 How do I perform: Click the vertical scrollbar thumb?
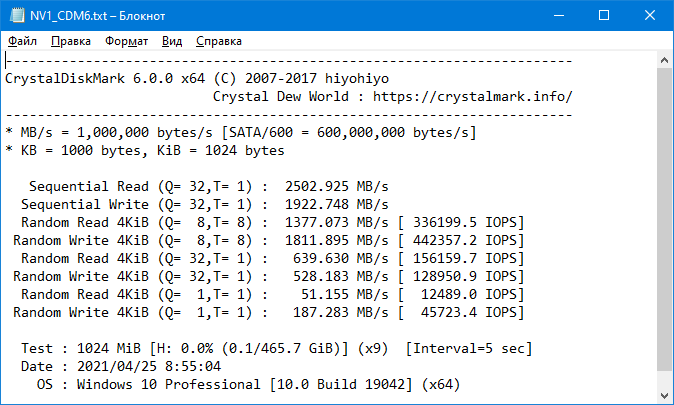(x=664, y=218)
